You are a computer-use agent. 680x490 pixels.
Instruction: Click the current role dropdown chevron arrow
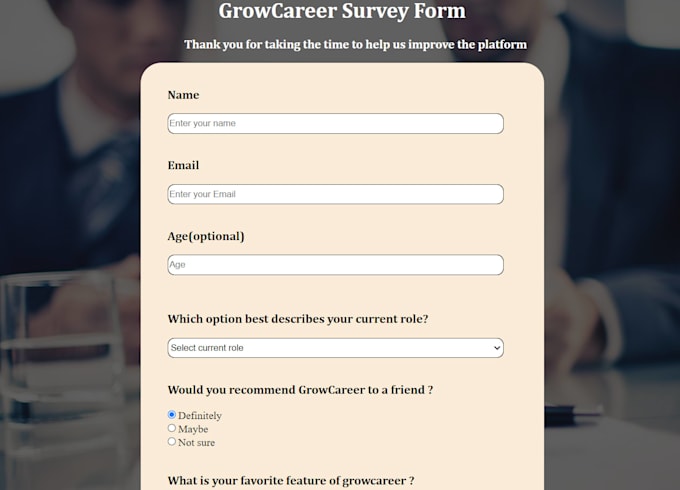click(496, 348)
